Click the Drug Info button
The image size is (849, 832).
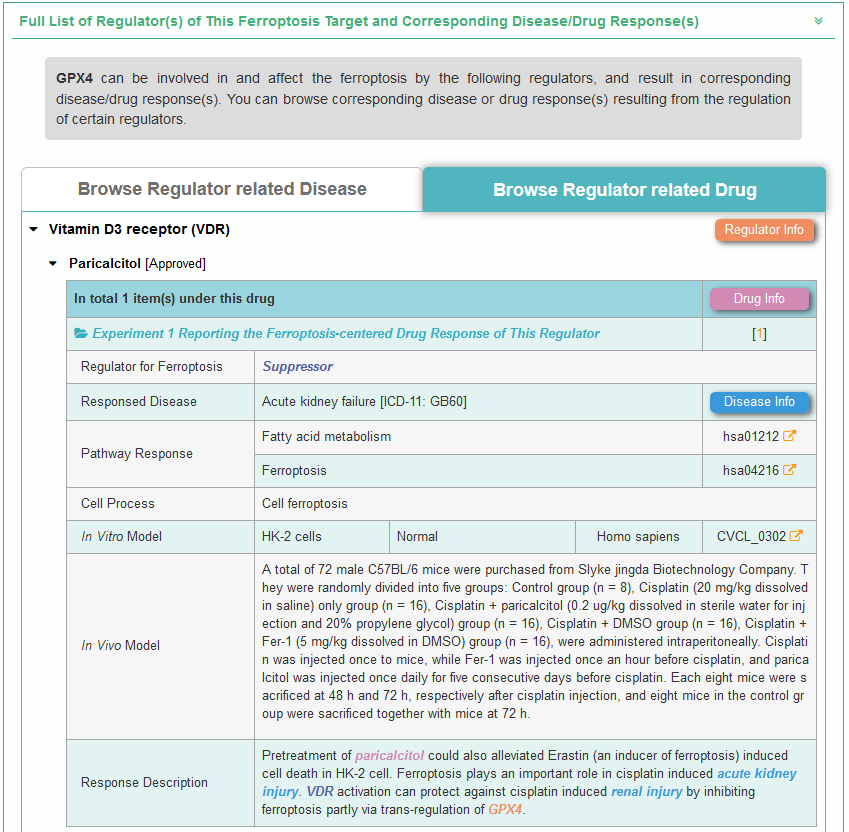tap(759, 298)
